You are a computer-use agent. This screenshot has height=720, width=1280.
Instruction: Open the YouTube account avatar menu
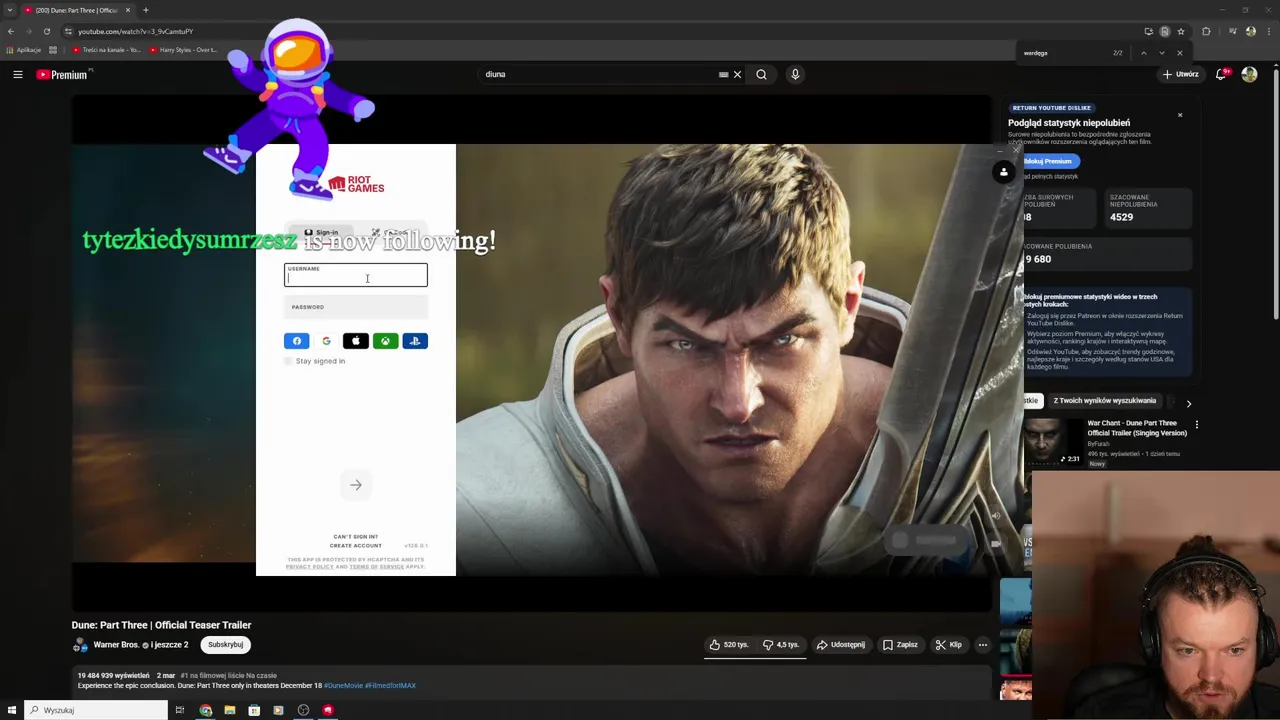1249,74
